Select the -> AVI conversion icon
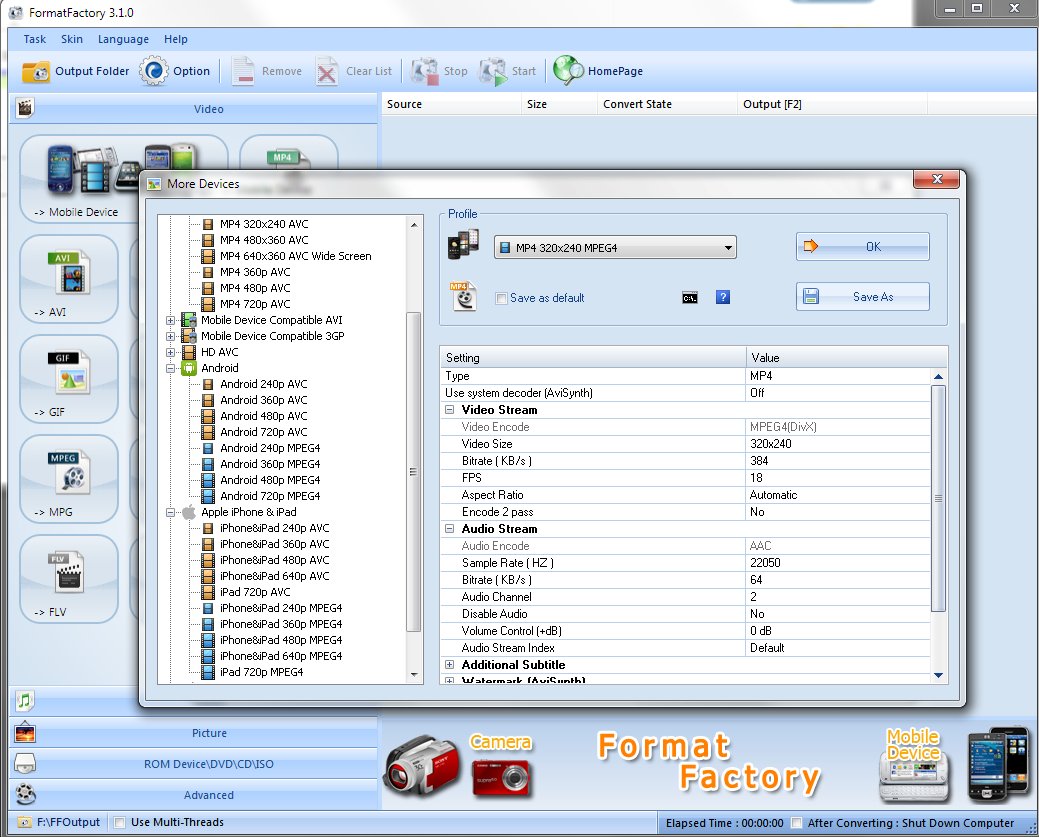The height and width of the screenshot is (837, 1039). coord(69,278)
